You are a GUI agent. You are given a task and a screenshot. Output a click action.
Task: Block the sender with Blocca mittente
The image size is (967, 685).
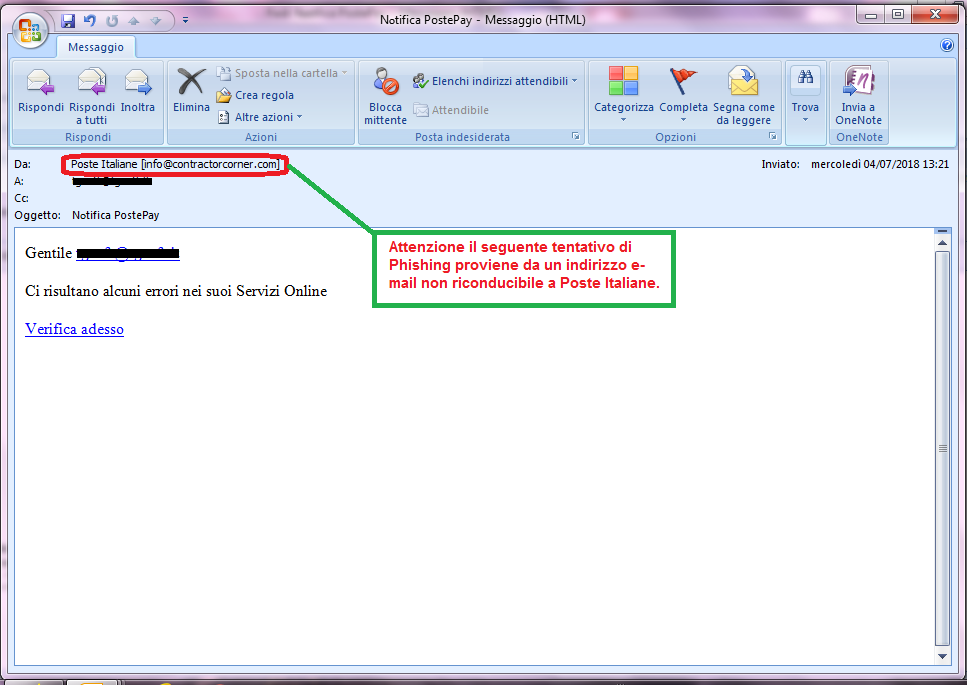coord(385,95)
